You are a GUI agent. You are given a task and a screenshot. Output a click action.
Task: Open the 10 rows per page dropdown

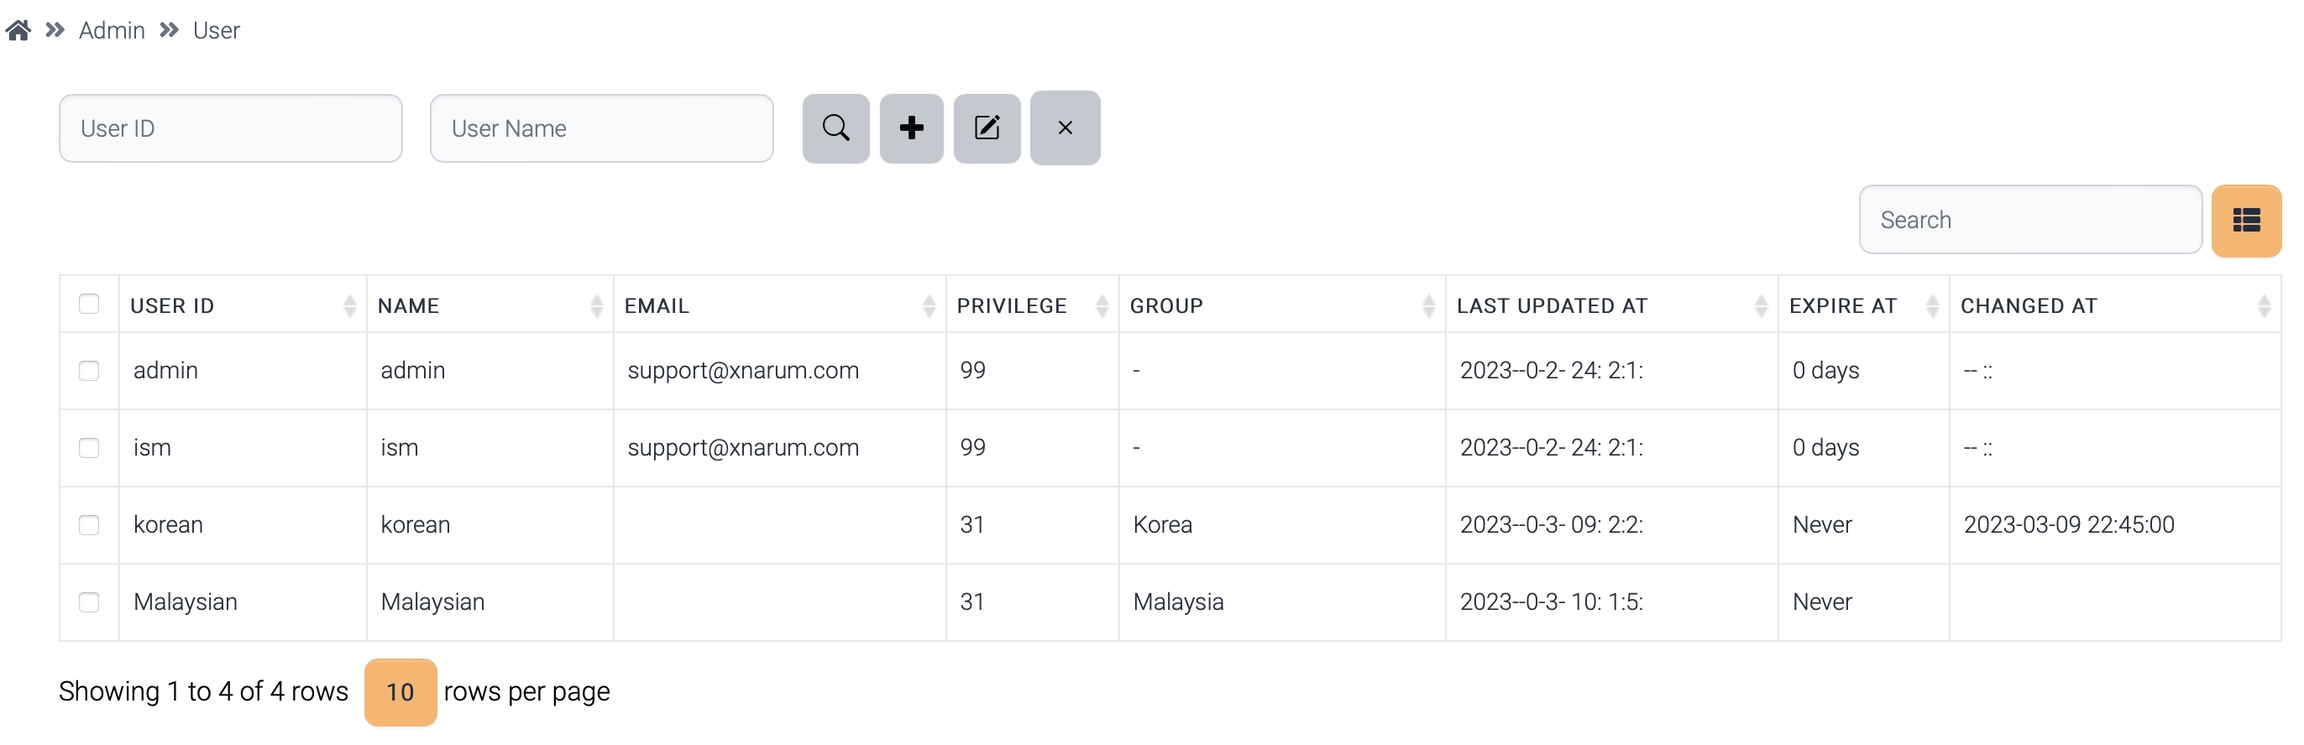pyautogui.click(x=400, y=692)
